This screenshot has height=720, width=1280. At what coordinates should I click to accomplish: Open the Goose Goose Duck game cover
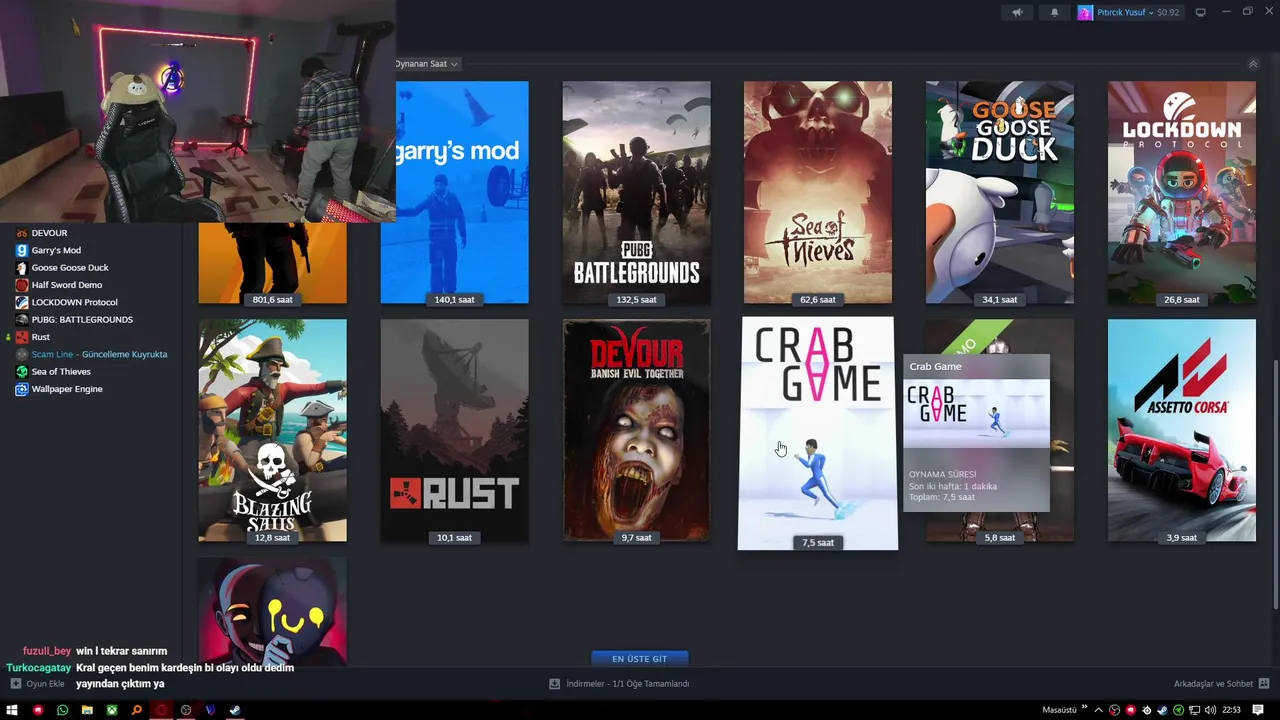(1000, 192)
